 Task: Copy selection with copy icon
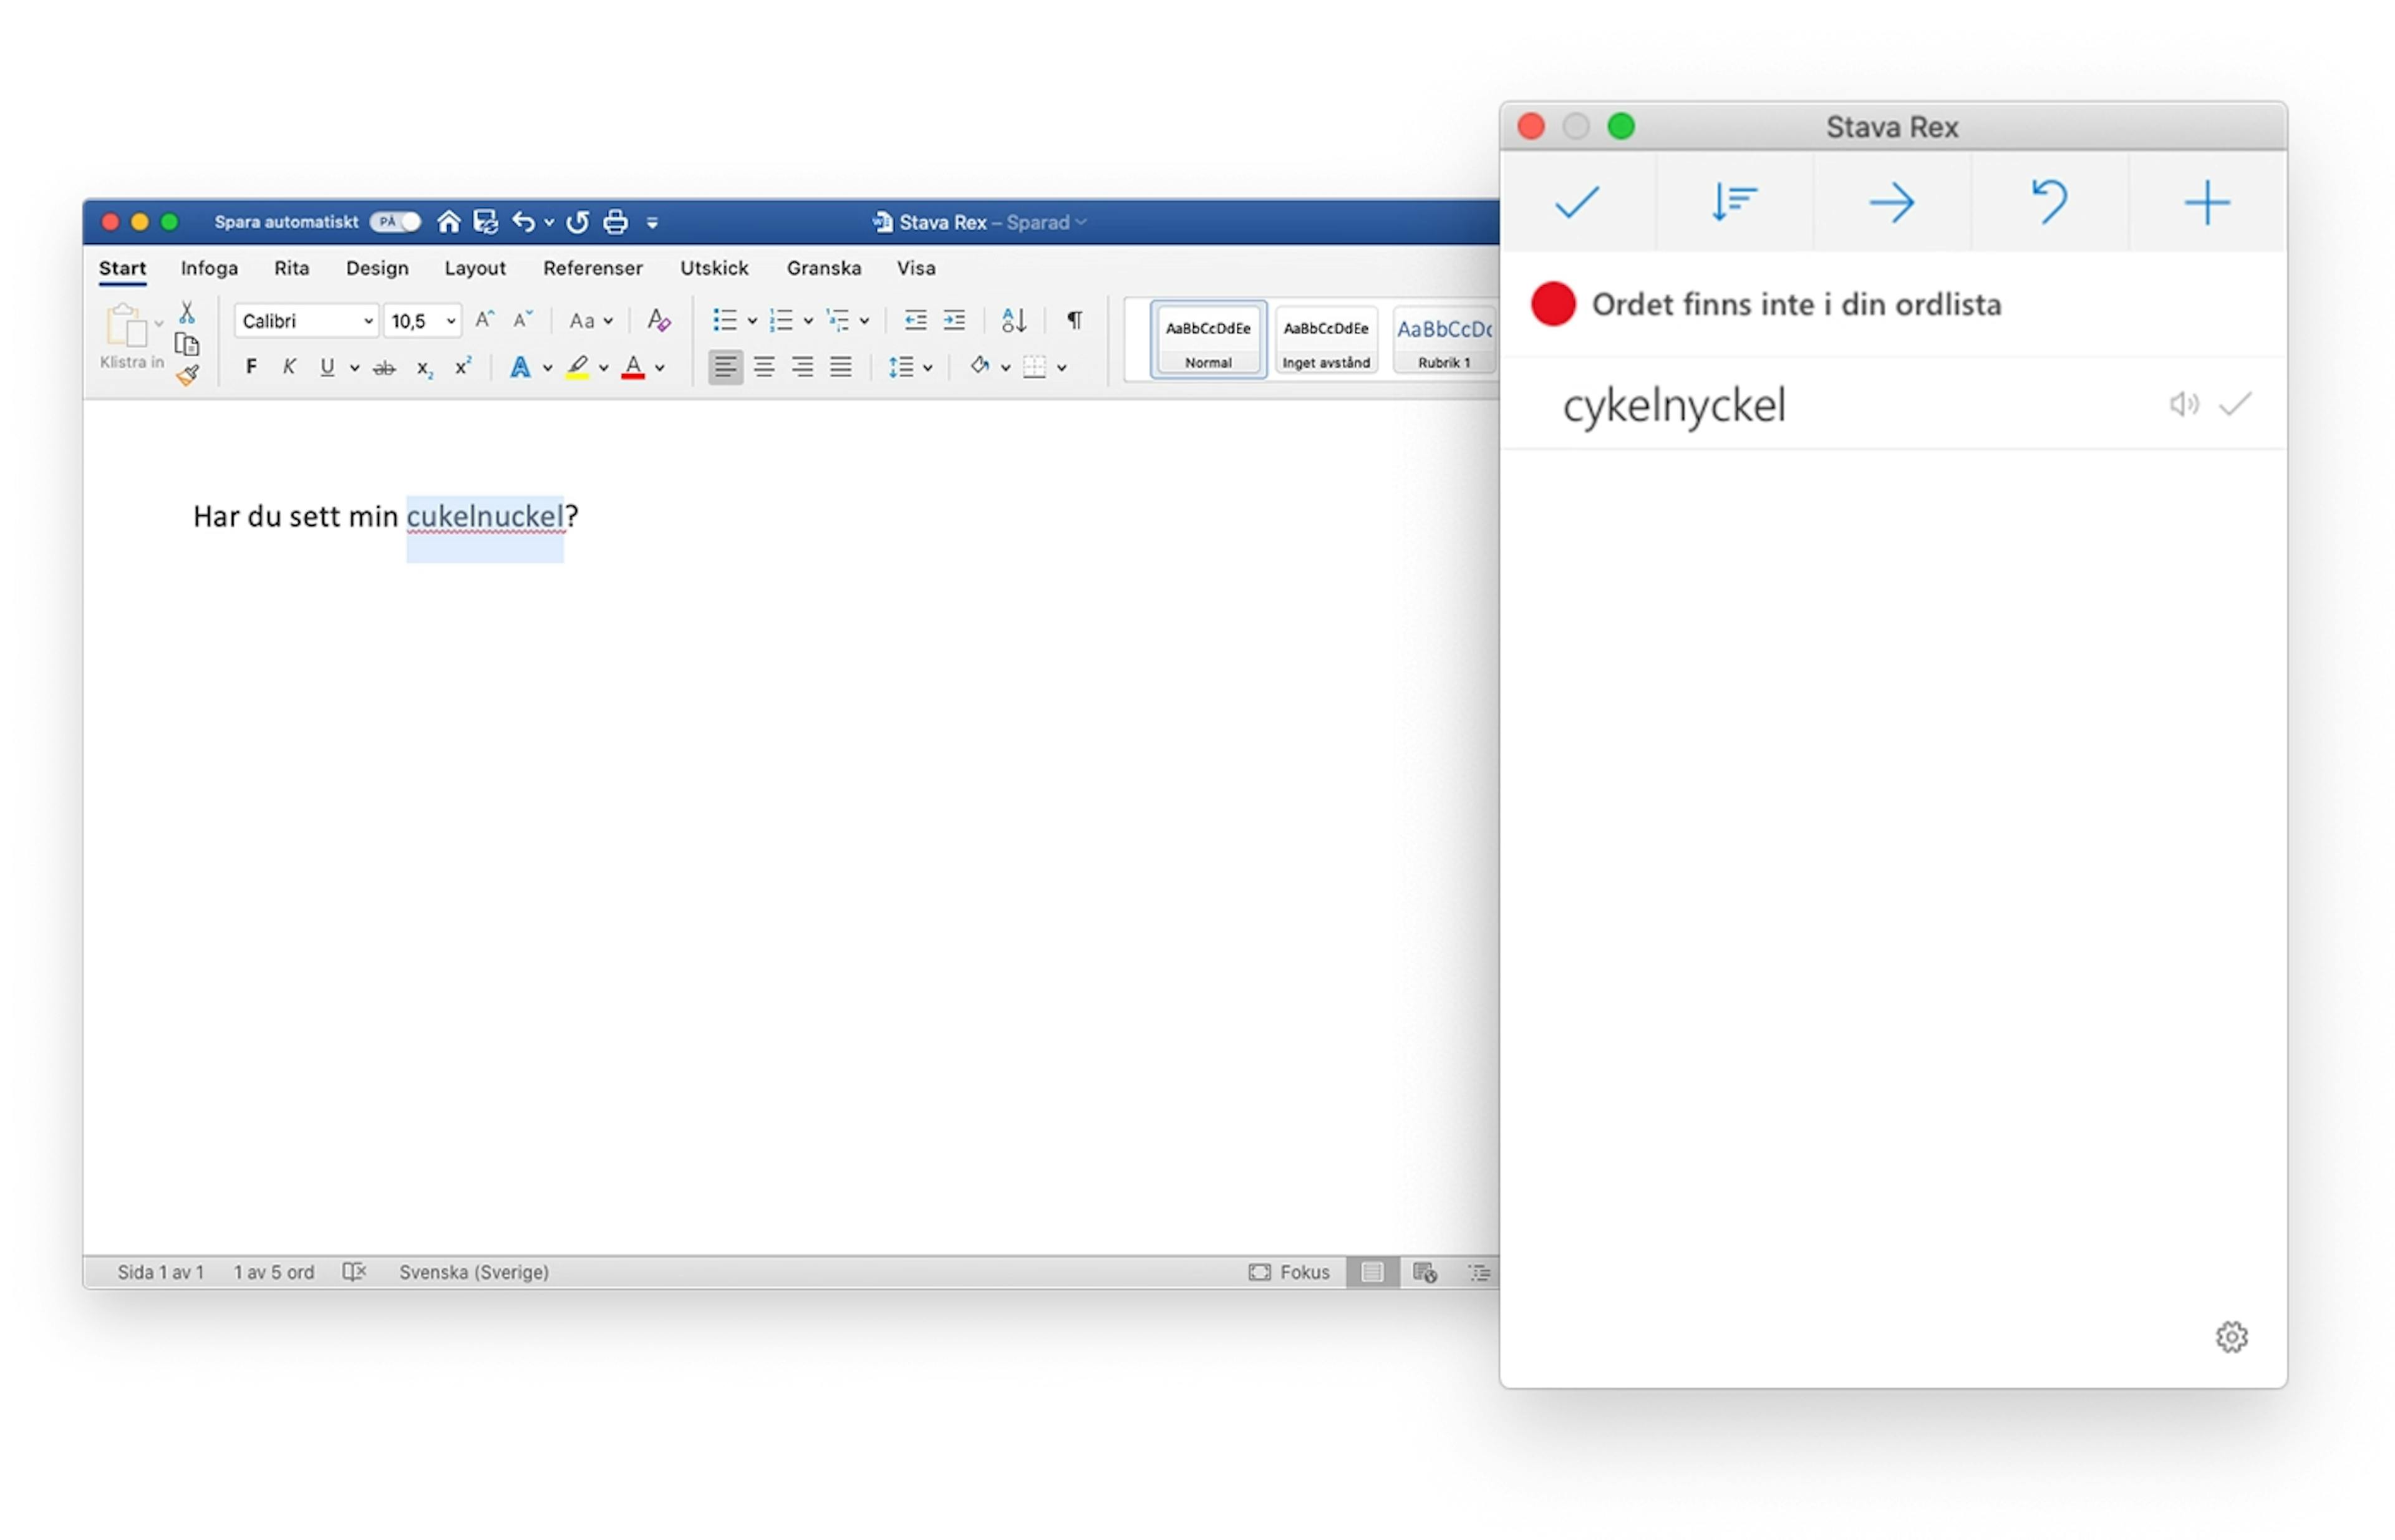pyautogui.click(x=186, y=344)
